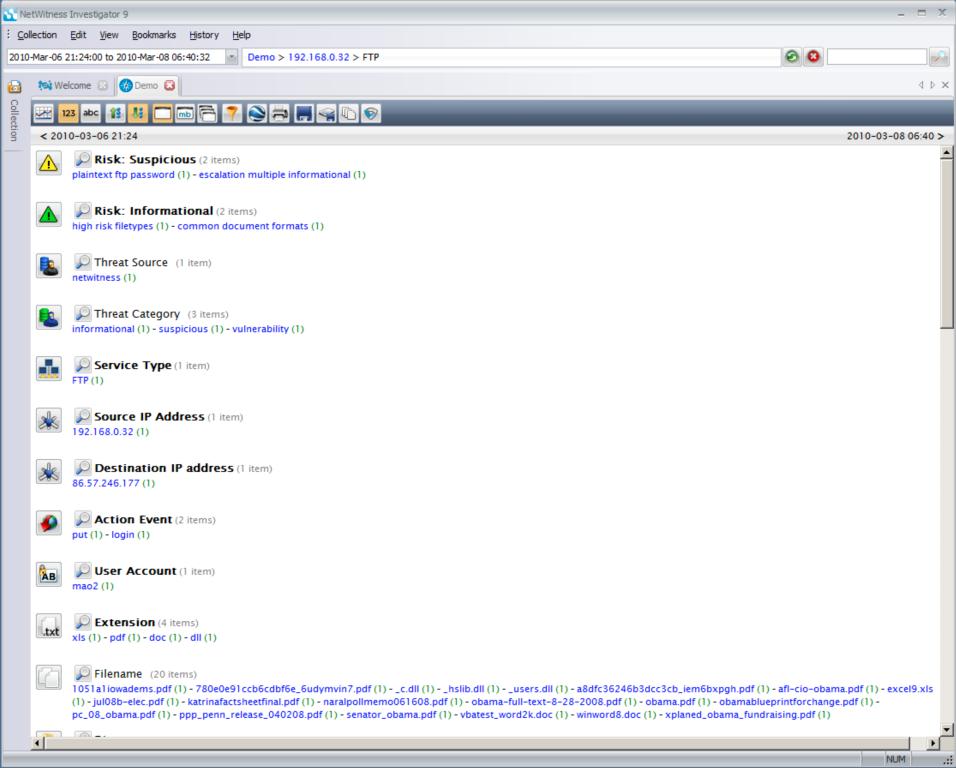The image size is (956, 768).
Task: Open the time range dropdown arrow
Action: [232, 57]
